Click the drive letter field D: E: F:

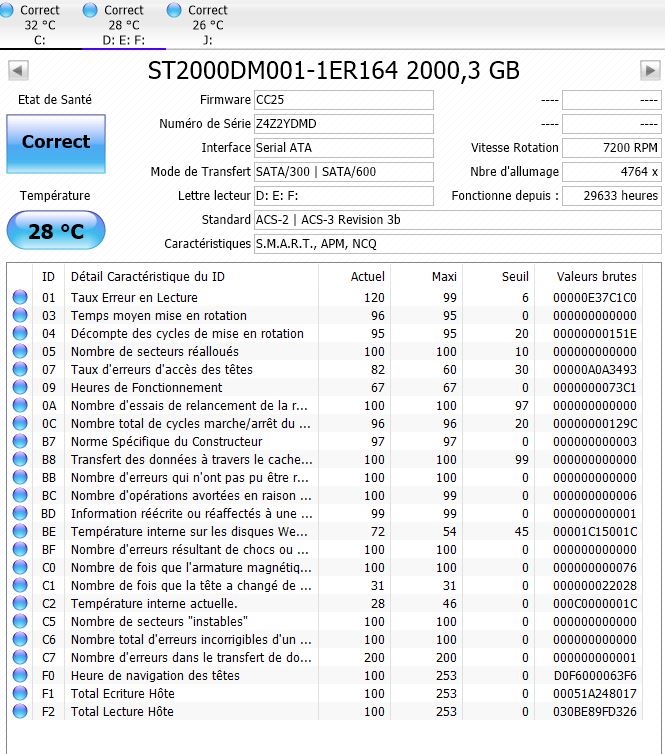343,196
